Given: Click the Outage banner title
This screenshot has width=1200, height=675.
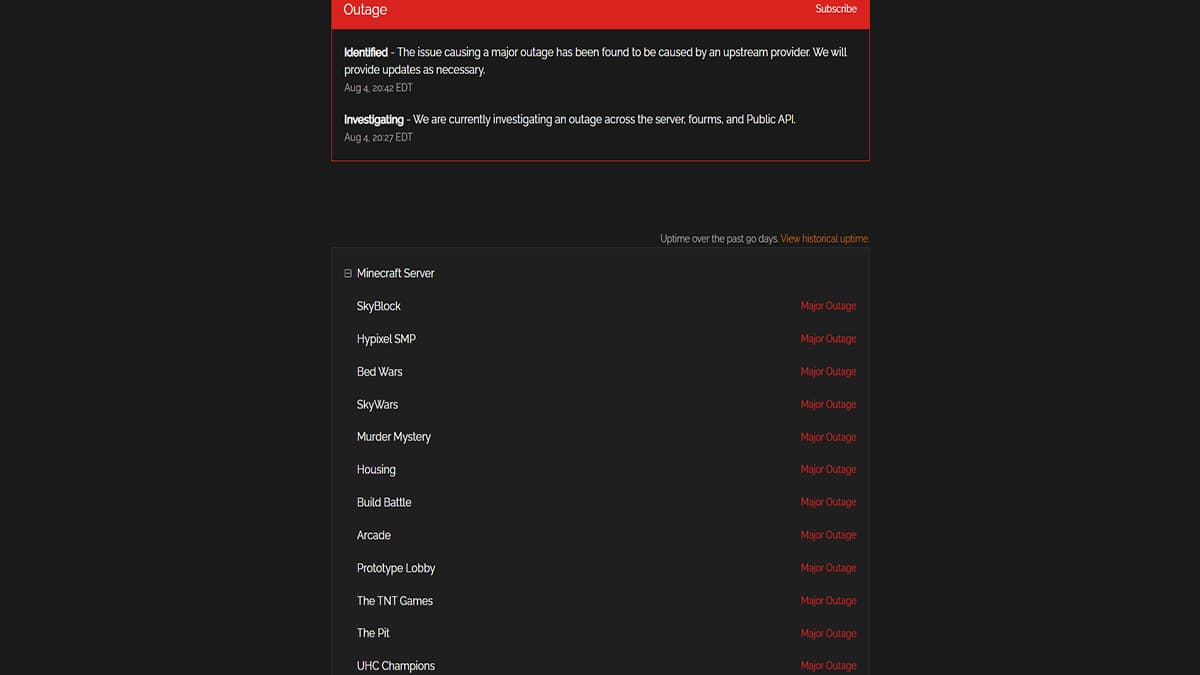Looking at the screenshot, I should click(x=364, y=9).
